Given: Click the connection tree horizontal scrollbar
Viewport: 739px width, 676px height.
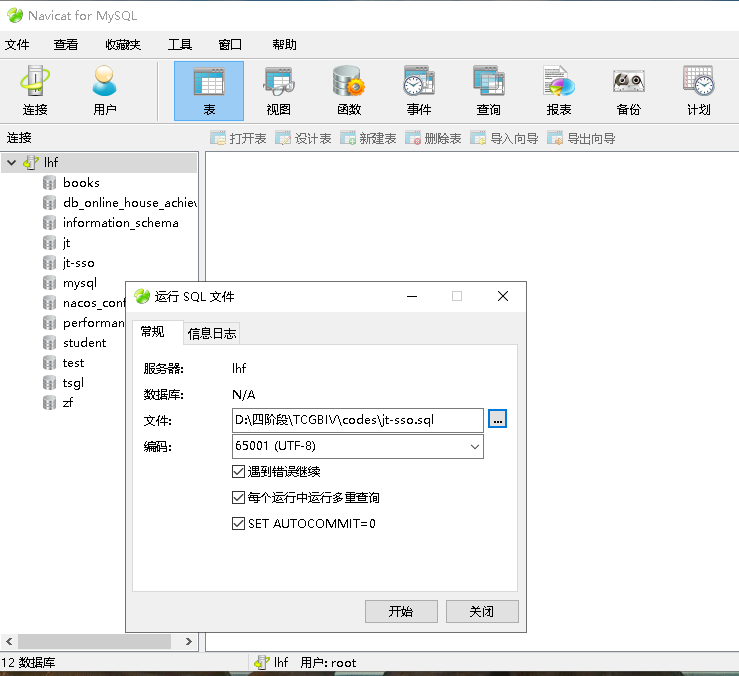Looking at the screenshot, I should point(94,642).
